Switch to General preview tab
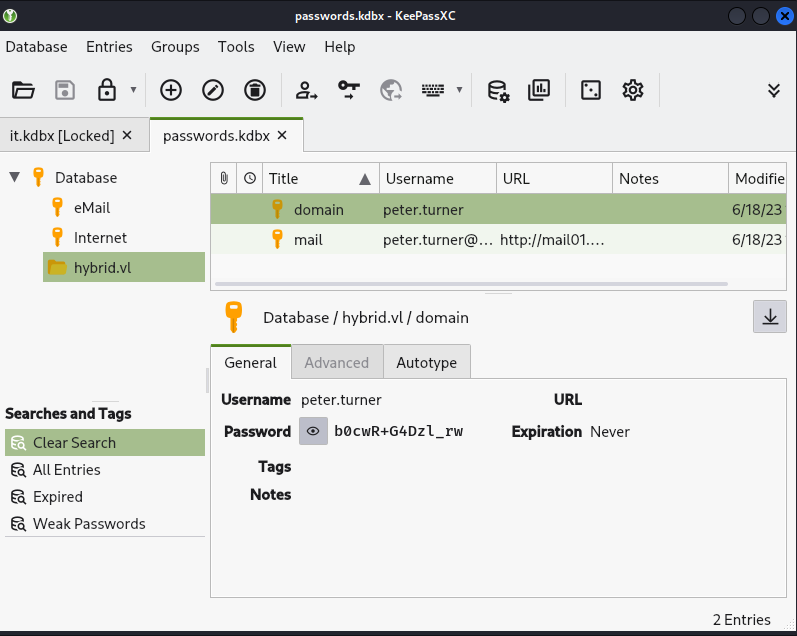 [251, 362]
